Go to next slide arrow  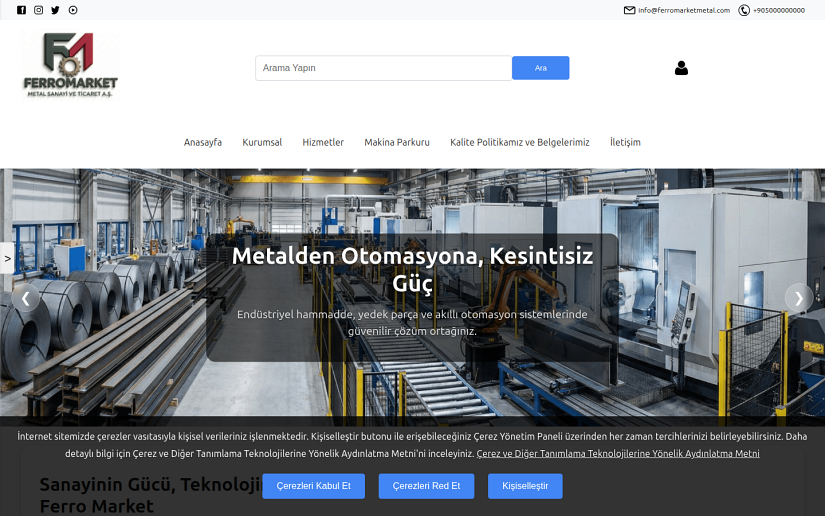point(799,298)
